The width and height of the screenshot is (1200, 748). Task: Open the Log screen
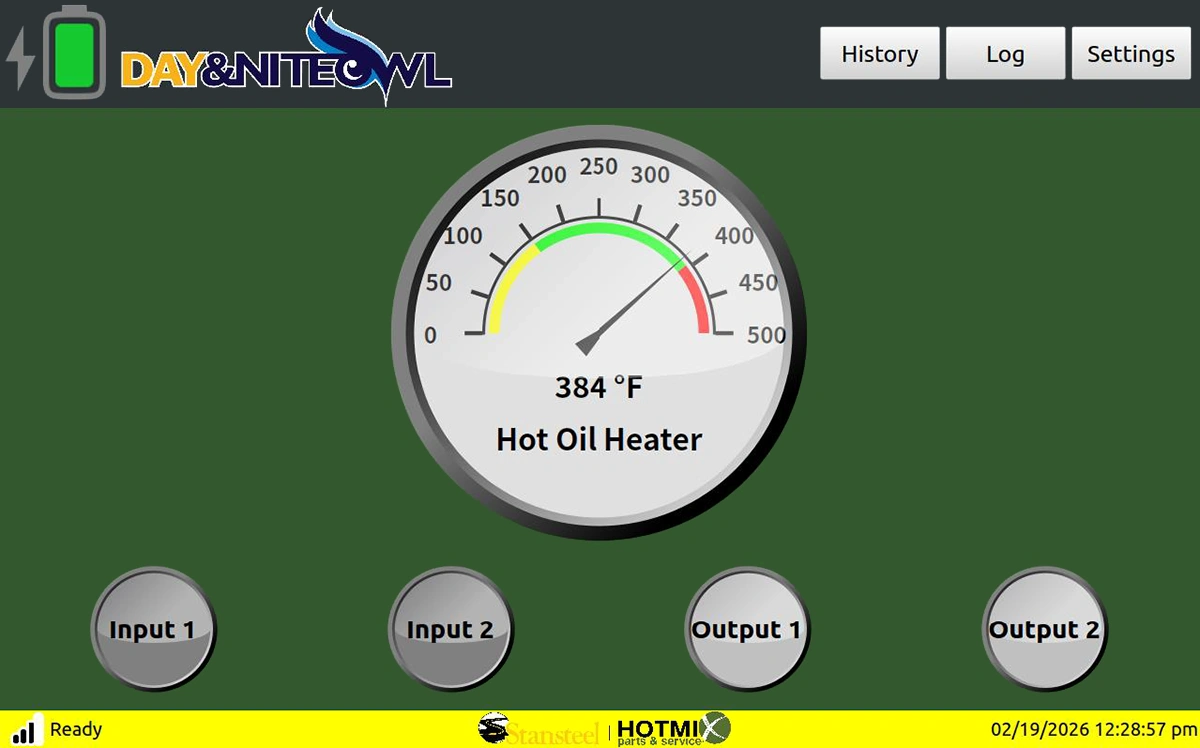1005,53
